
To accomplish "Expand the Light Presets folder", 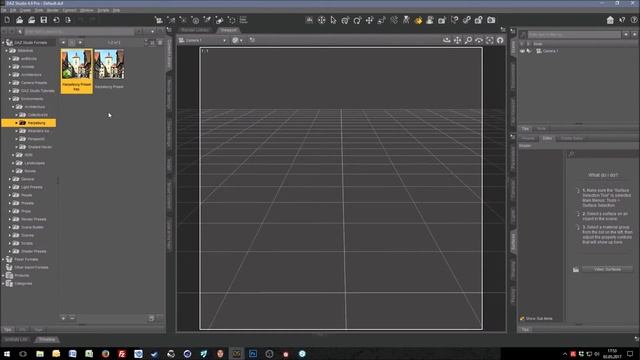I will pos(10,187).
